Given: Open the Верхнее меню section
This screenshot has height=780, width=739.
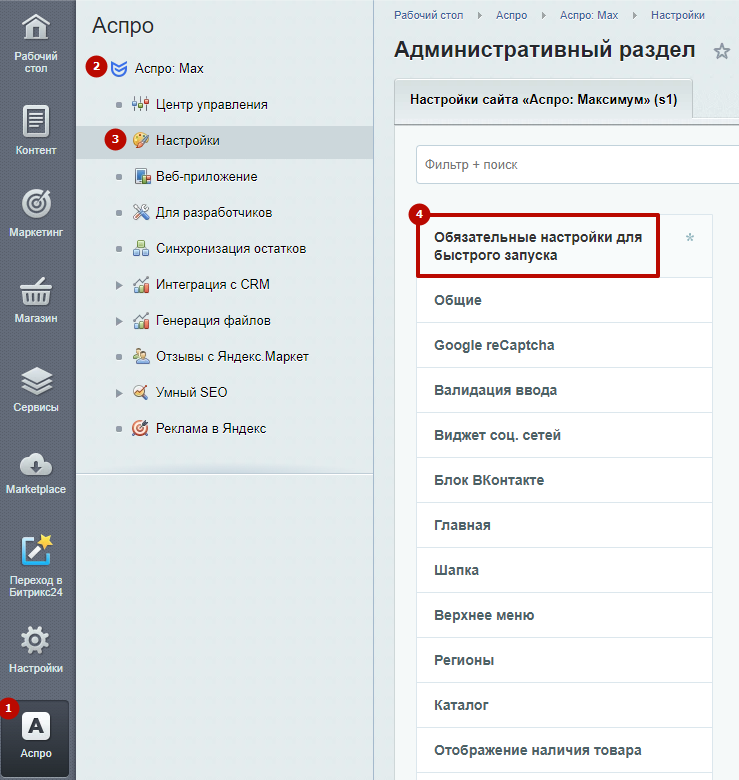Looking at the screenshot, I should [x=564, y=615].
